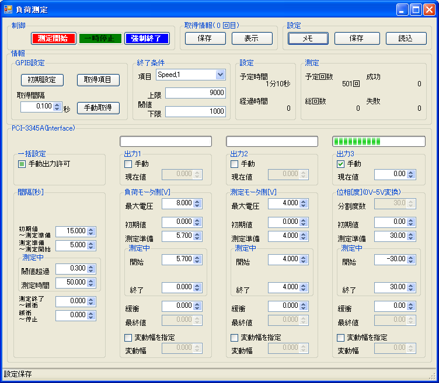Click 測定準備～測定開始 interval spinner showing 5.000

click(76, 245)
